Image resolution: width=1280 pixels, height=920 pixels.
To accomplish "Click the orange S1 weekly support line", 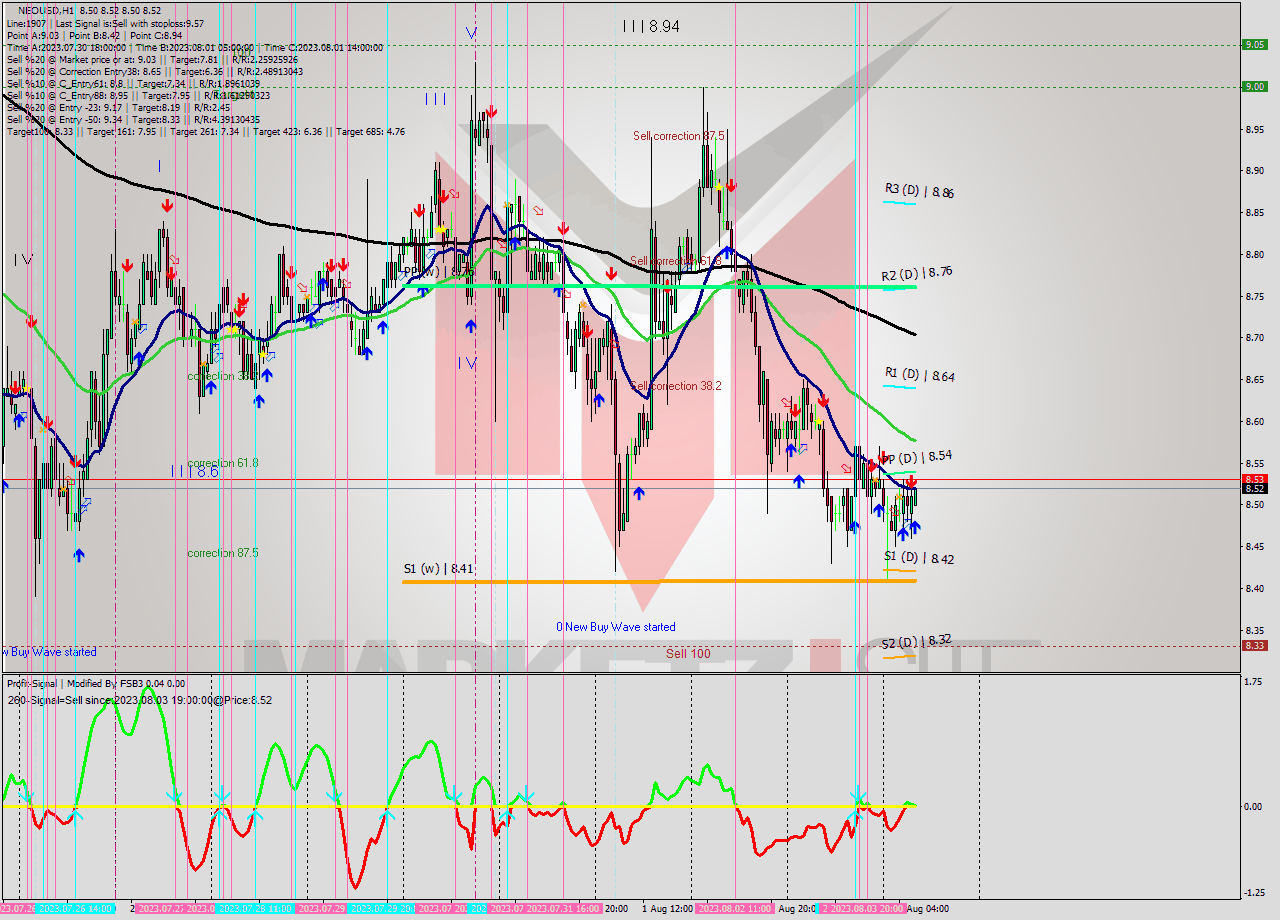I will coord(659,581).
